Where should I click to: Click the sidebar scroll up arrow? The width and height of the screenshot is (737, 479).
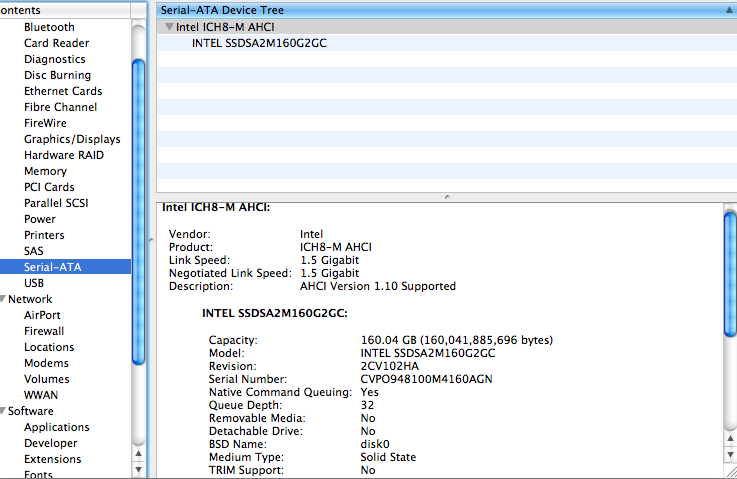(138, 454)
